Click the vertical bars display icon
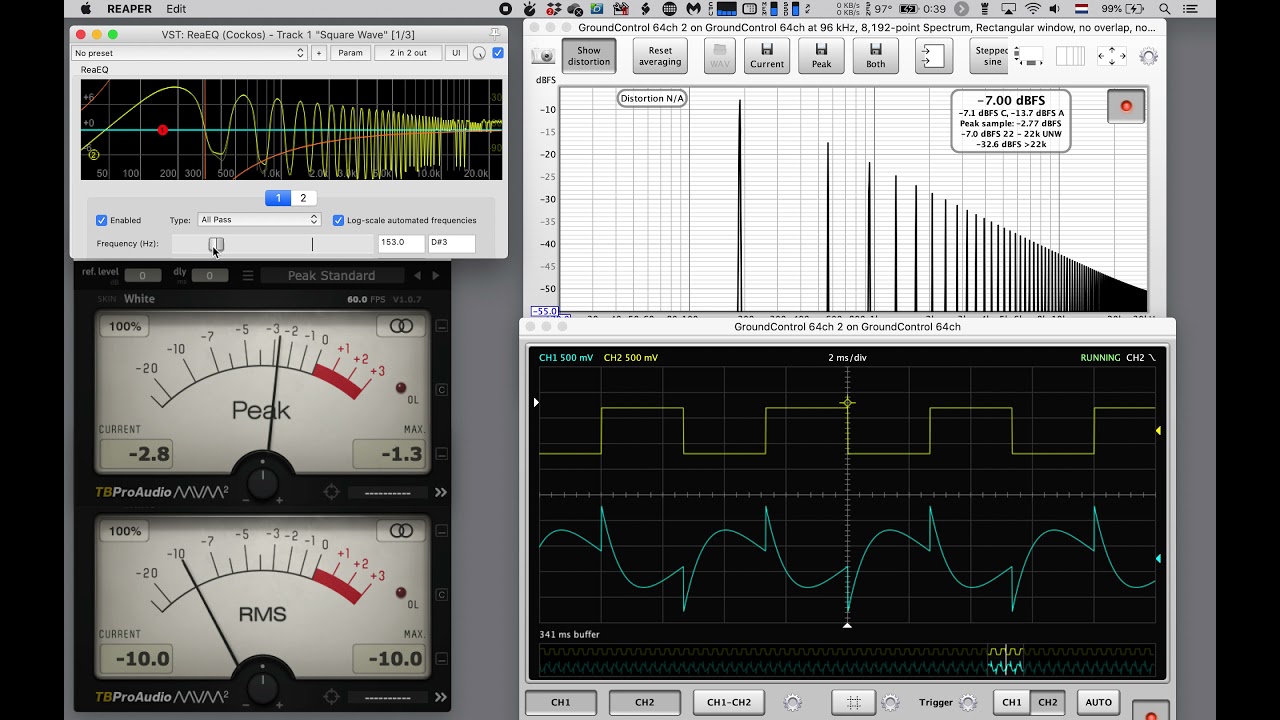This screenshot has width=1280, height=720. click(1069, 56)
